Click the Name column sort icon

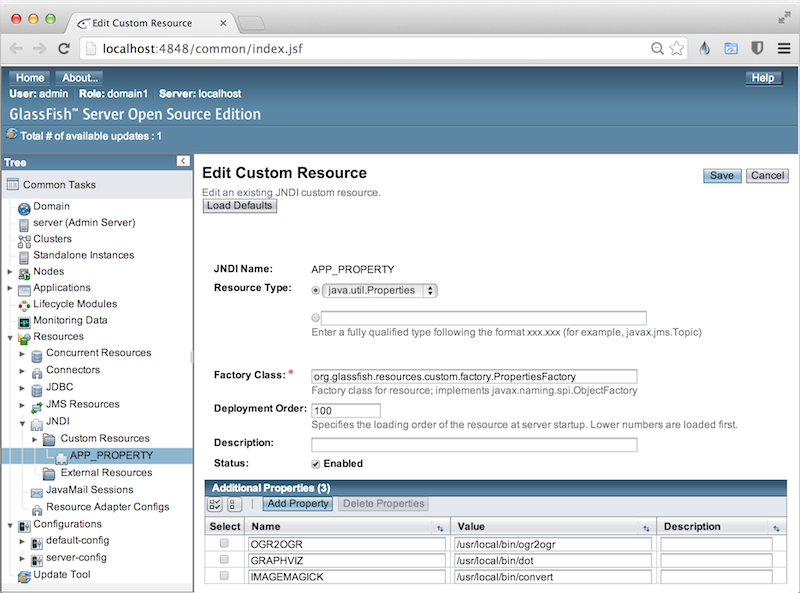click(440, 527)
